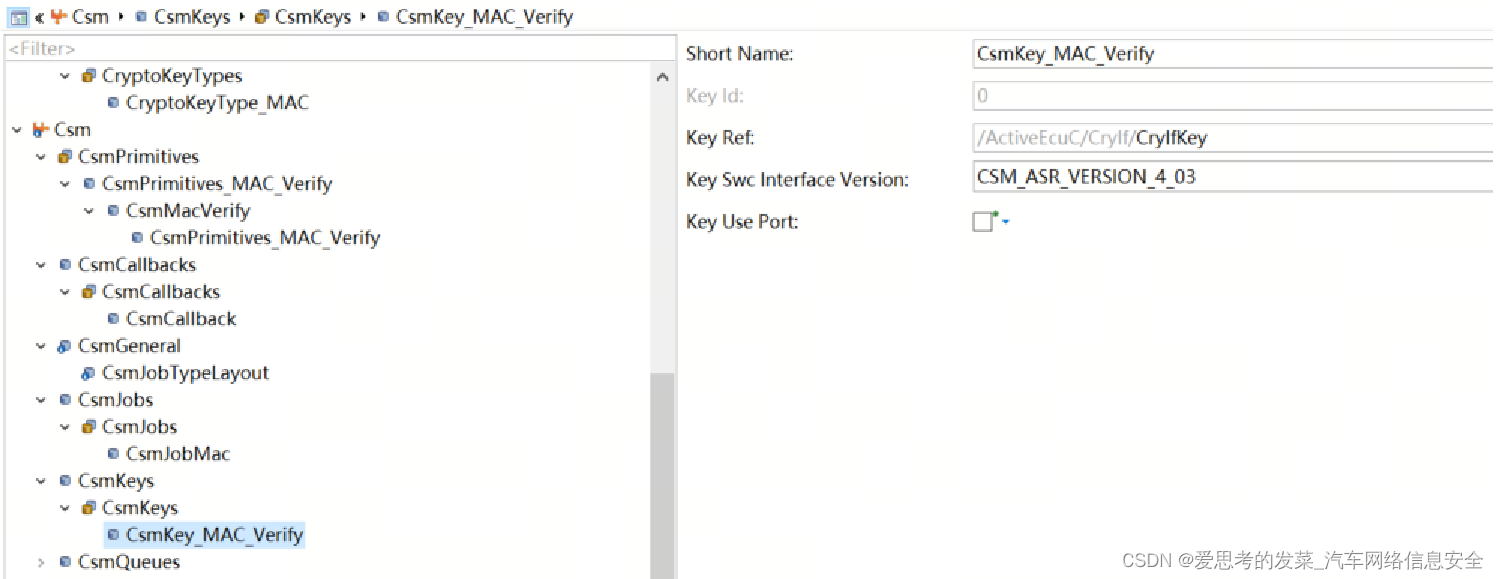Click the CsmKey_MAC_Verify breadcrumb icon

[x=384, y=17]
